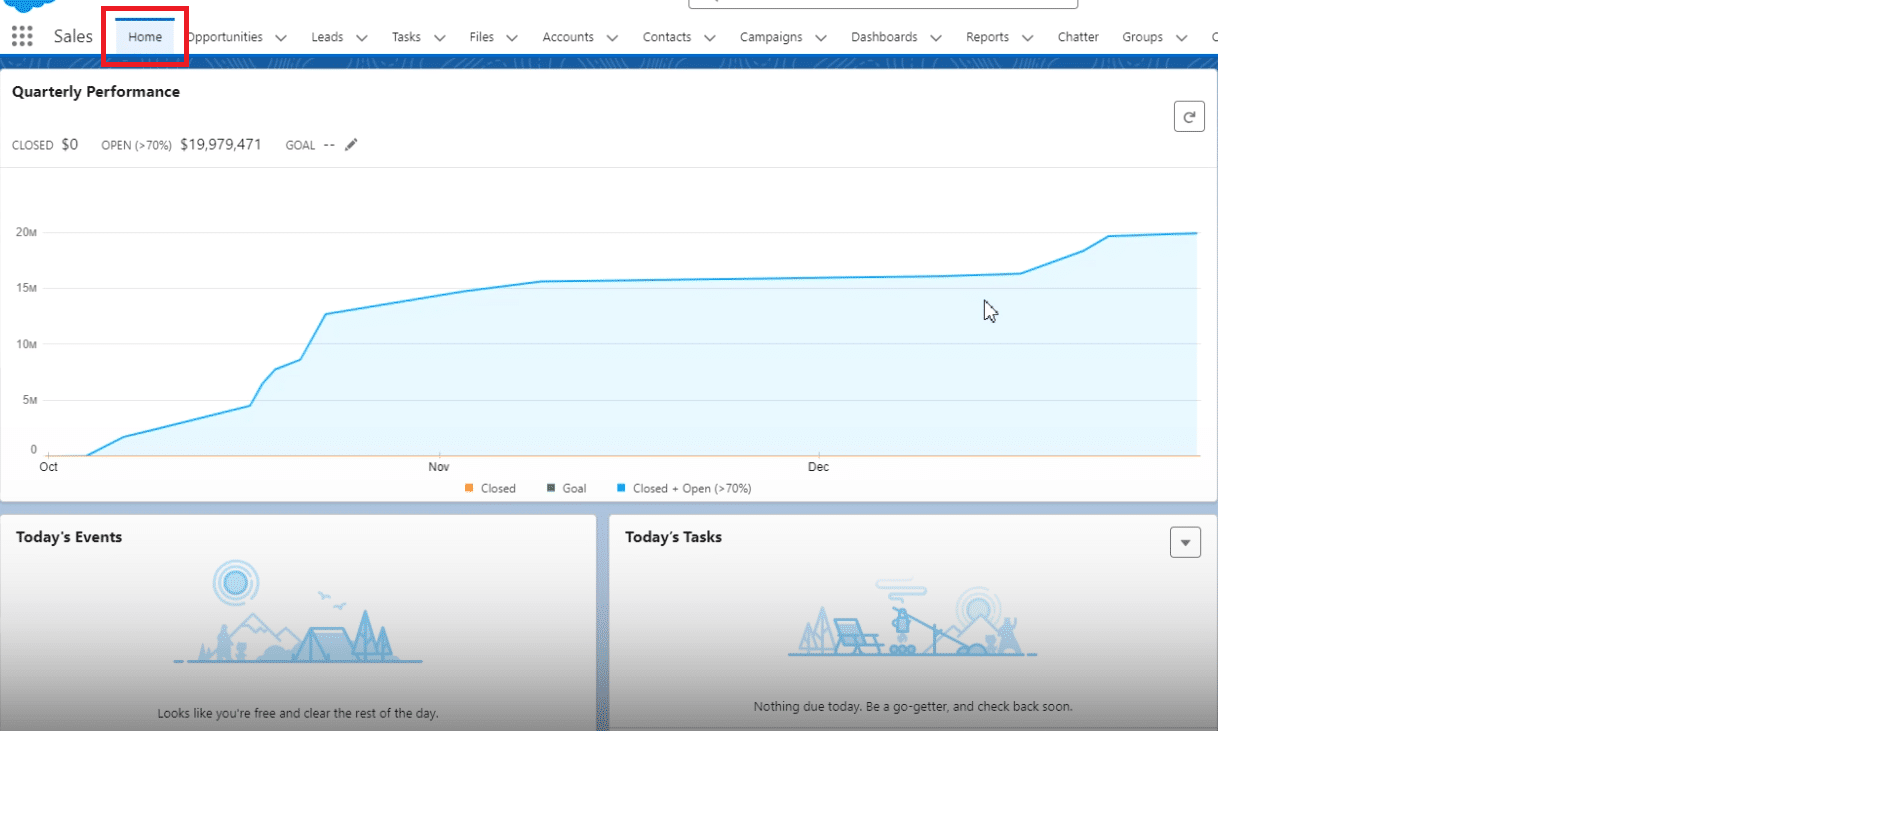Open the Dashboards tab chevron menu
The width and height of the screenshot is (1888, 814).
pyautogui.click(x=936, y=38)
